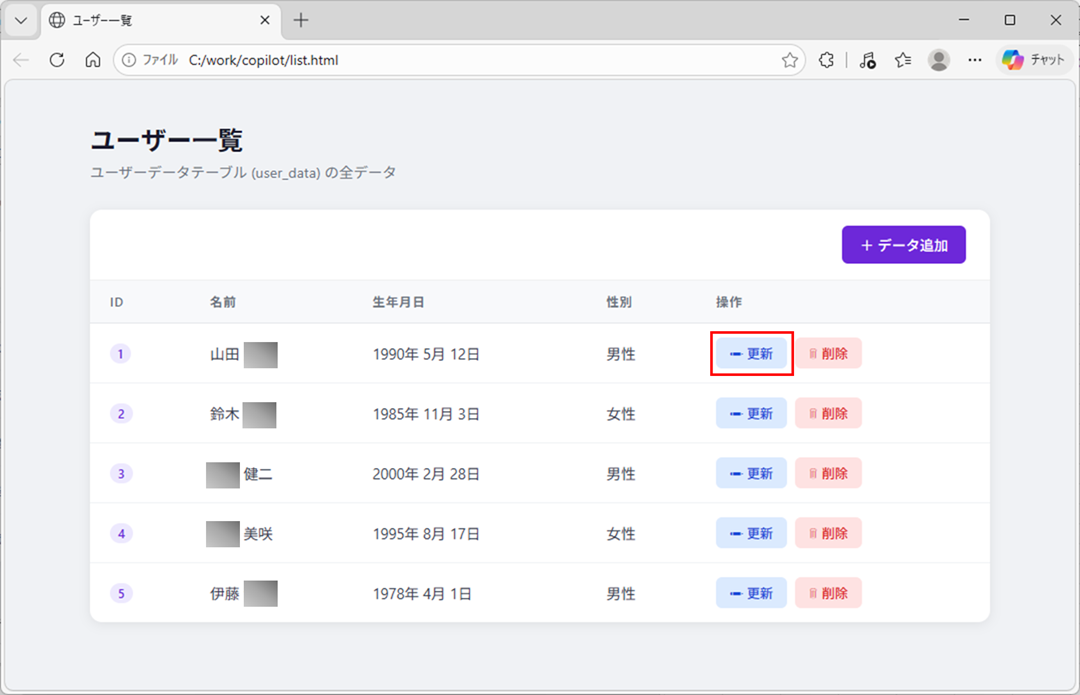
Task: Open the Copilot チャット button
Action: (x=1034, y=60)
